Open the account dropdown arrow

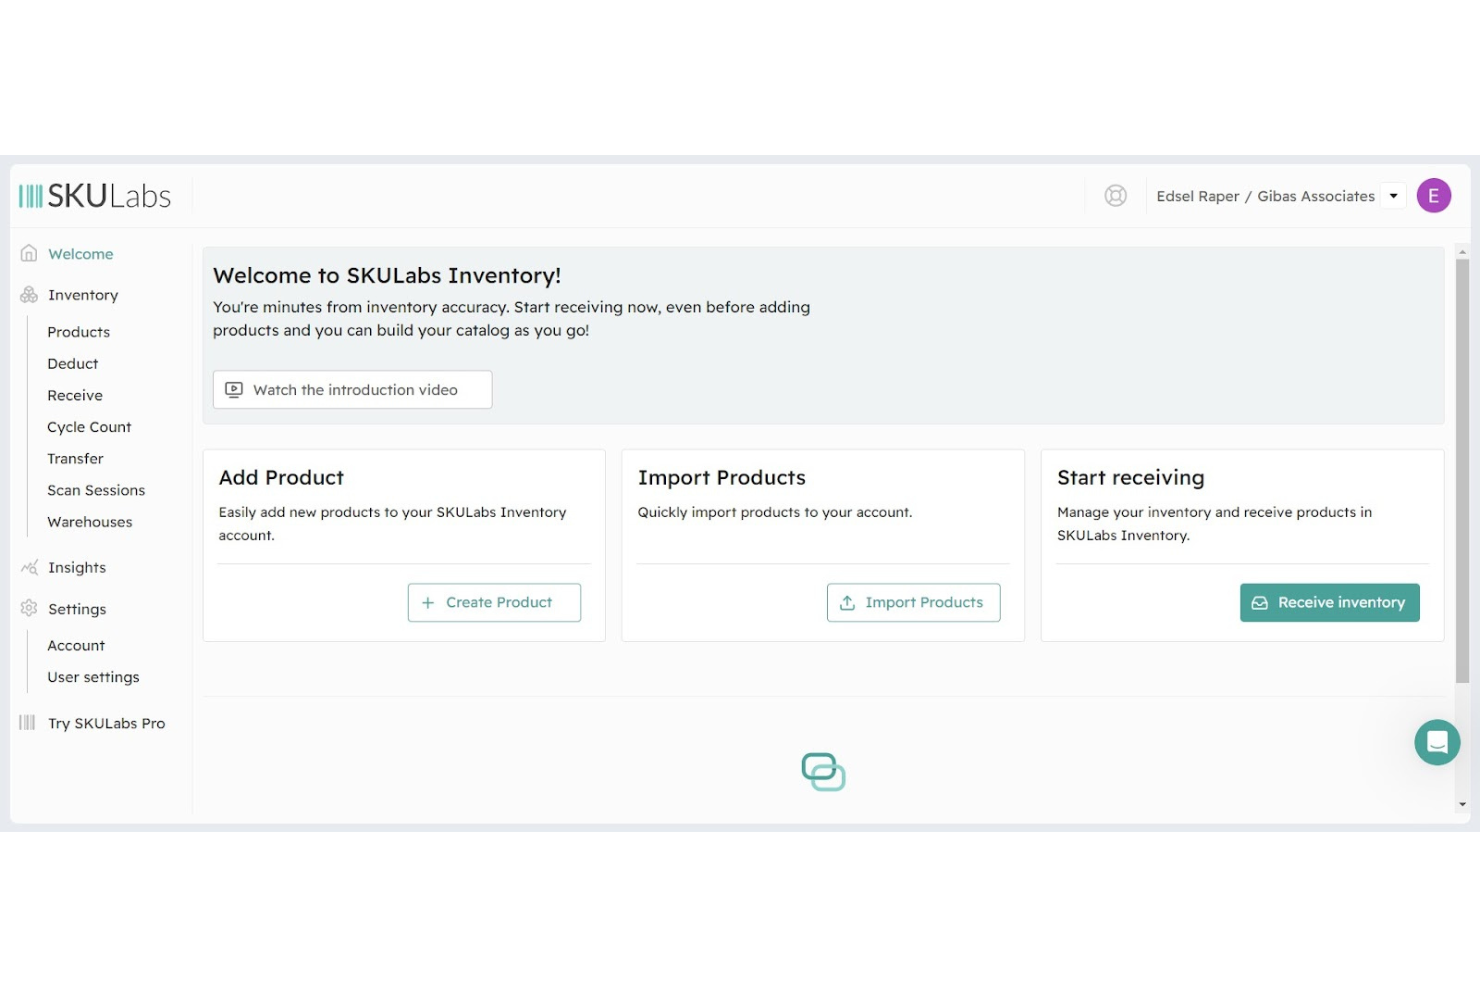(1393, 196)
